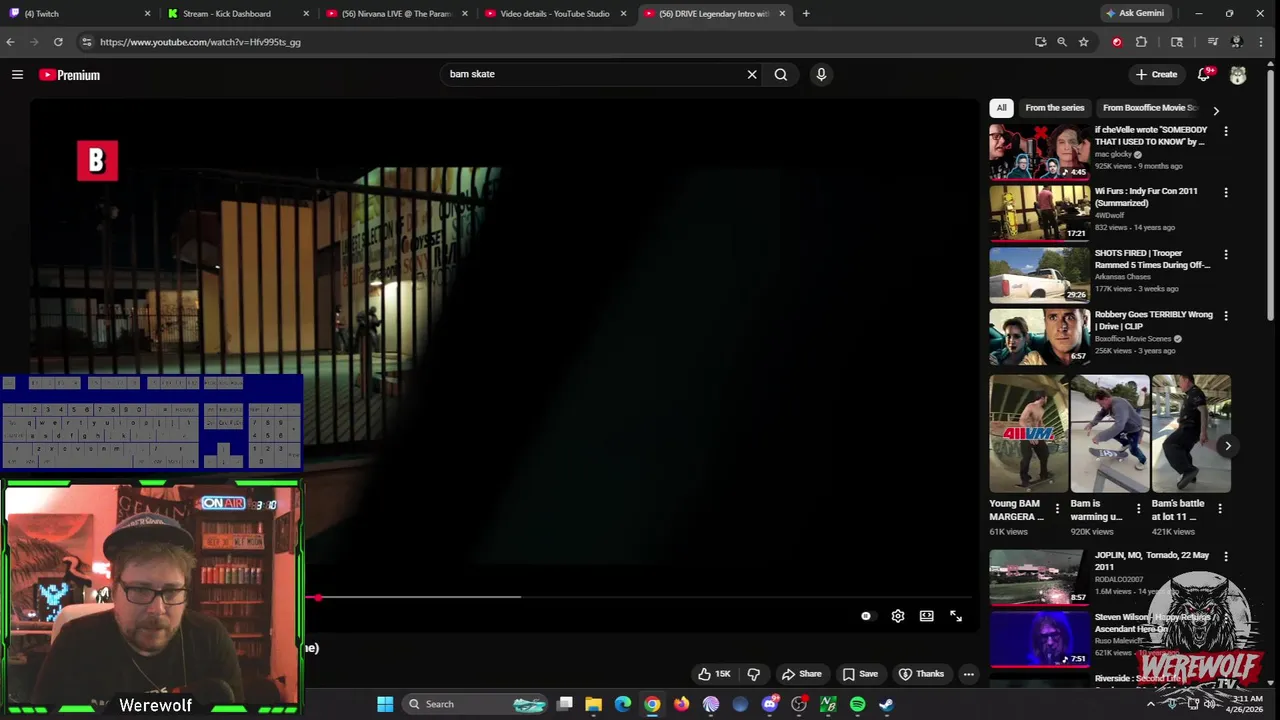Viewport: 1280px width, 720px height.
Task: Open File Explorer from taskbar
Action: pyautogui.click(x=594, y=704)
